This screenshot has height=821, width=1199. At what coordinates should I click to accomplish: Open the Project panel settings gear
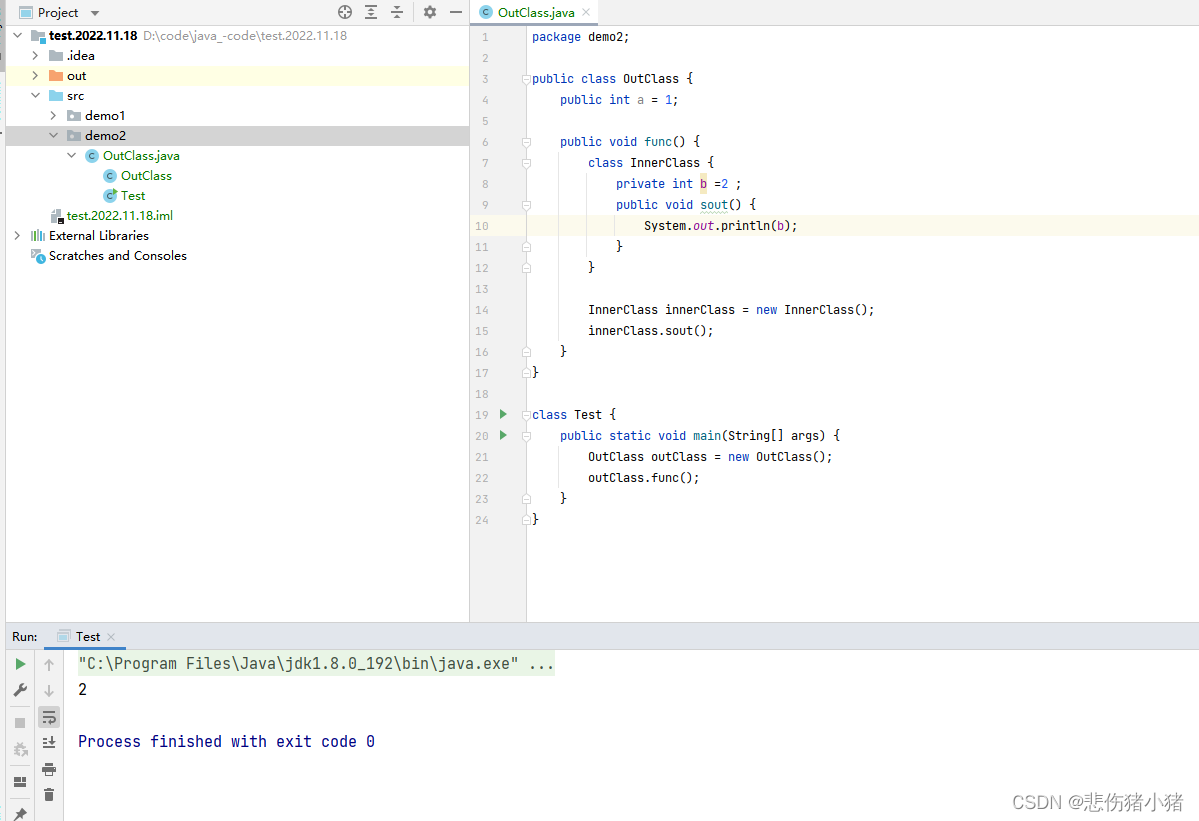coord(430,12)
